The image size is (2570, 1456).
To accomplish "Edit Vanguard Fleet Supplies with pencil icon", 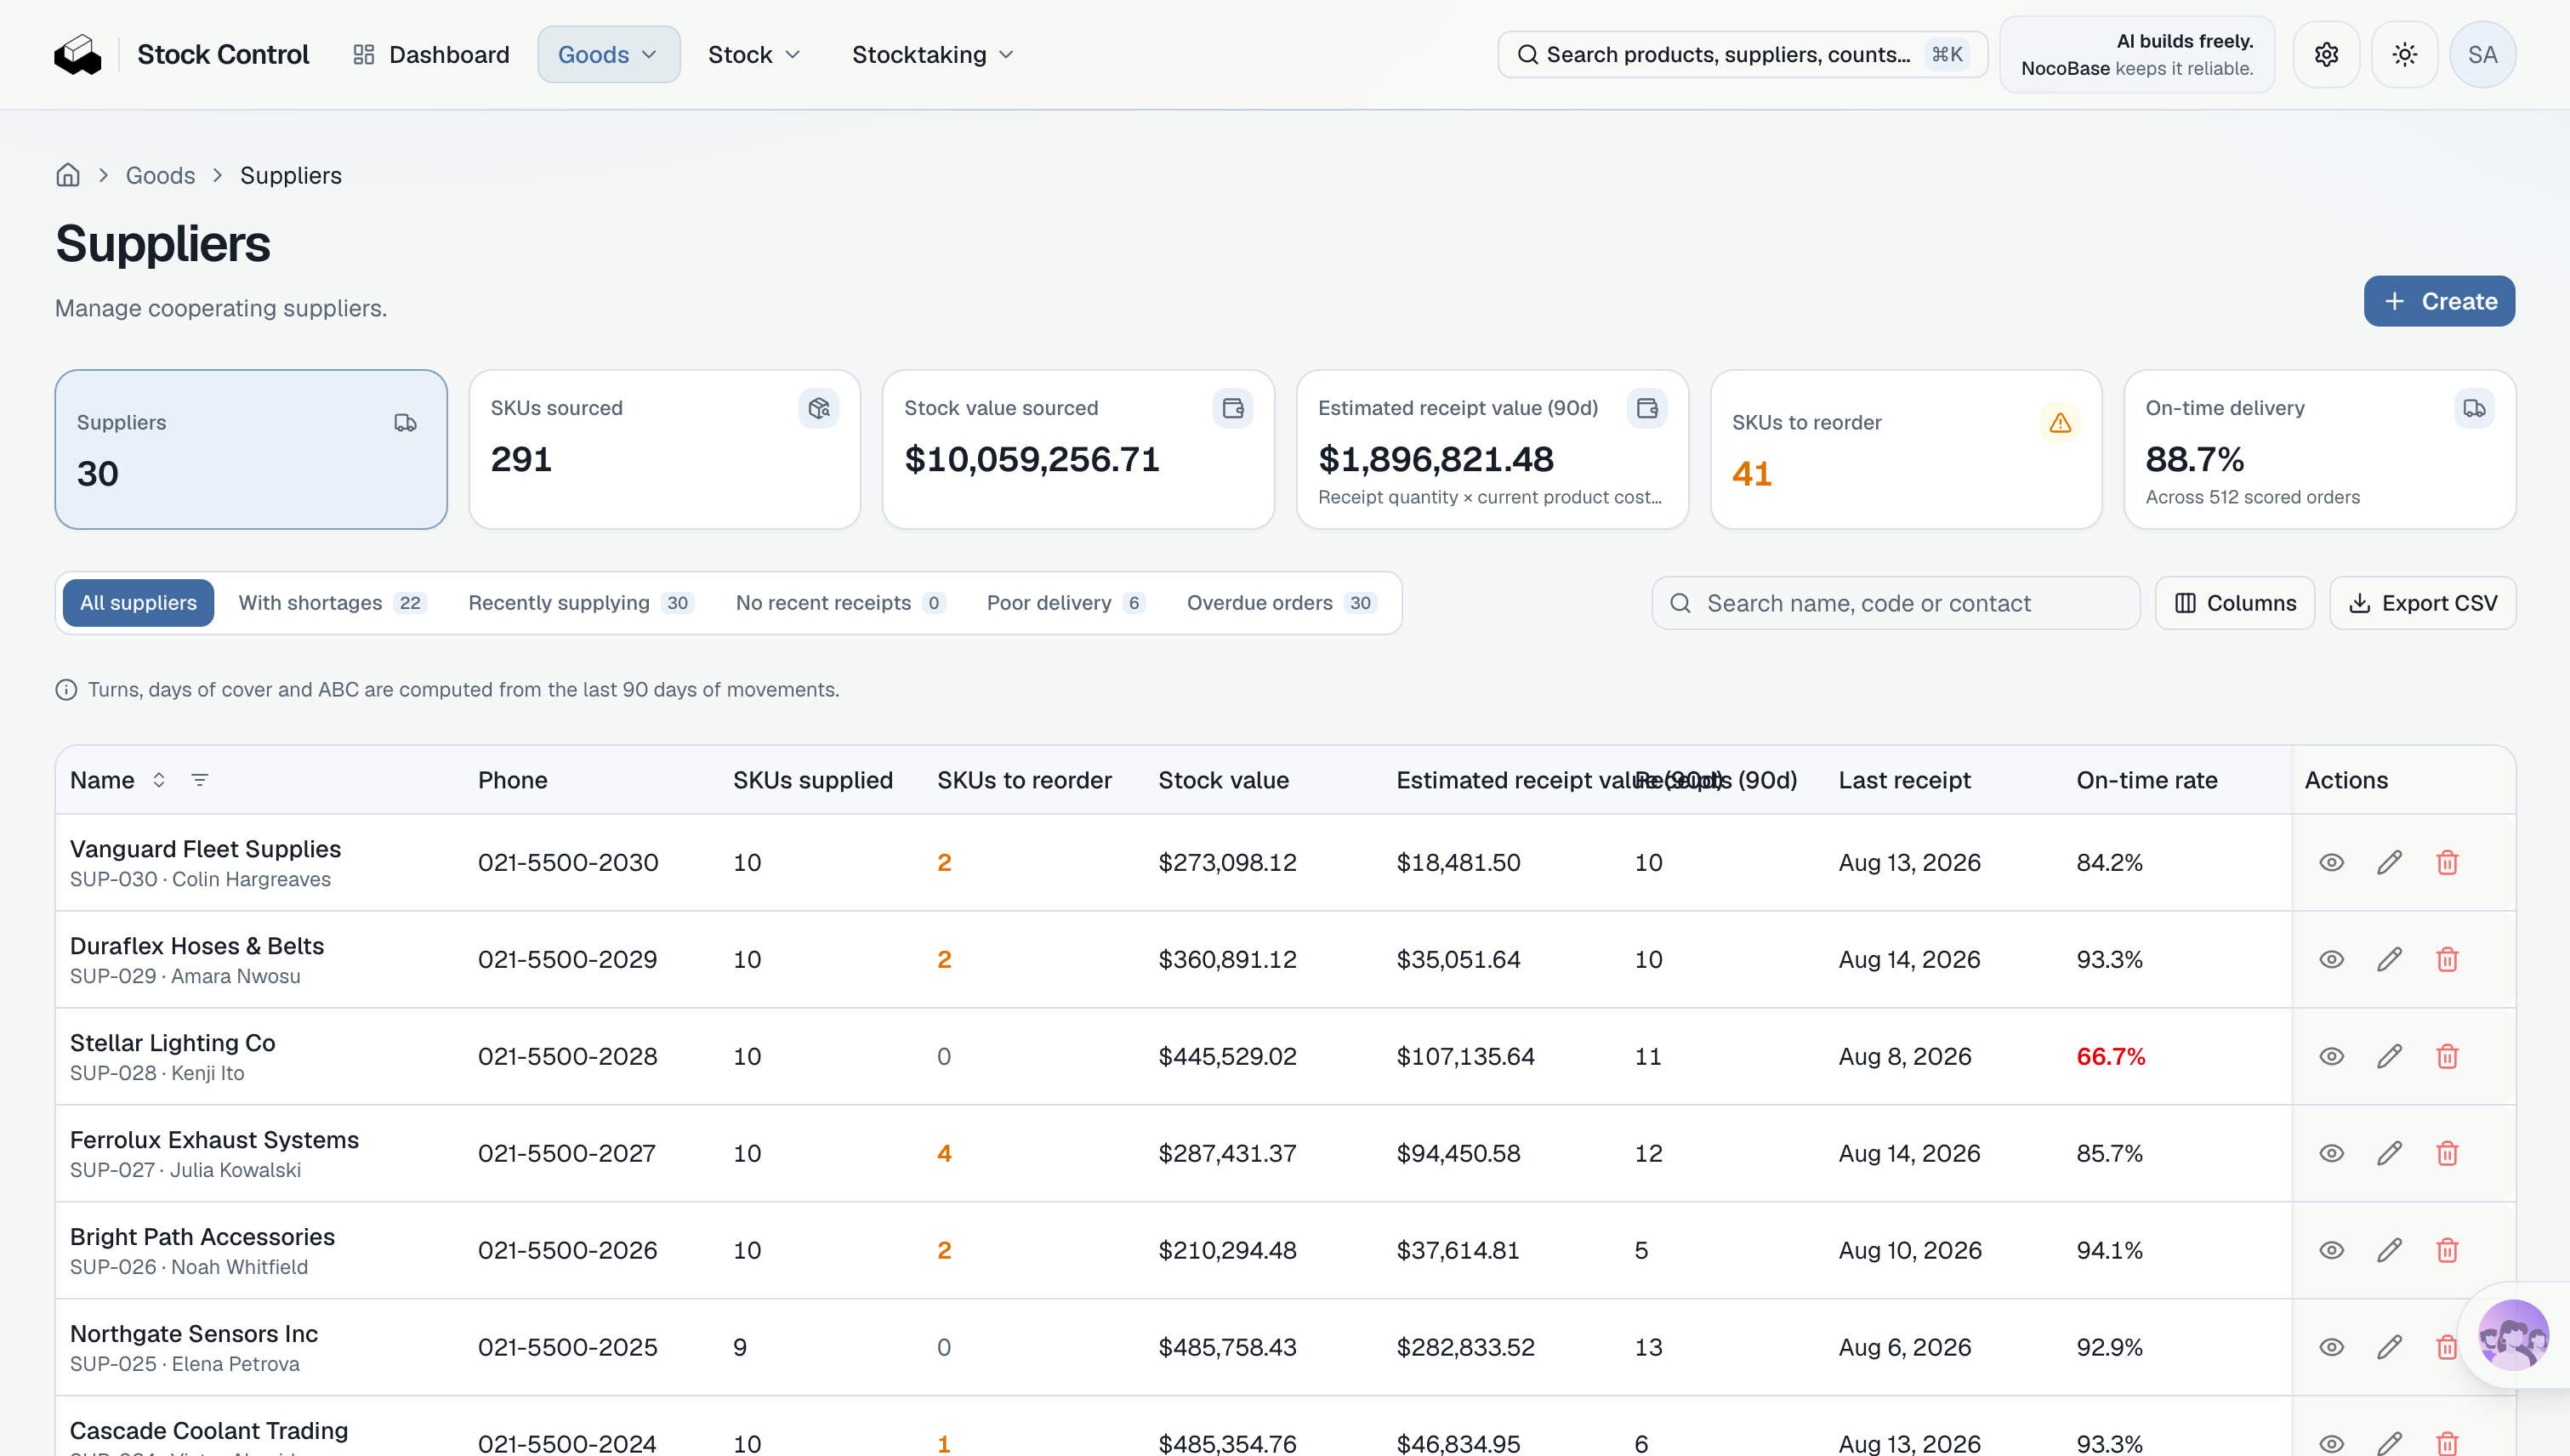I will click(2390, 863).
